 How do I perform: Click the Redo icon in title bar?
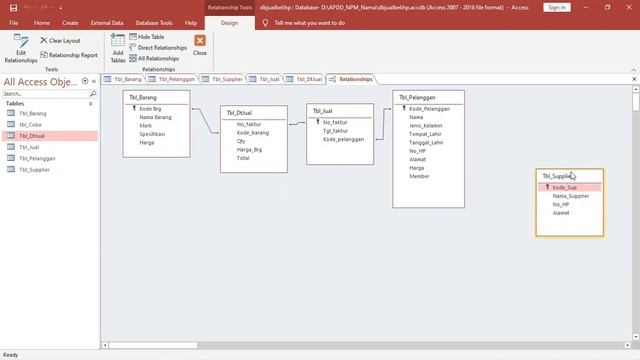[x=44, y=8]
